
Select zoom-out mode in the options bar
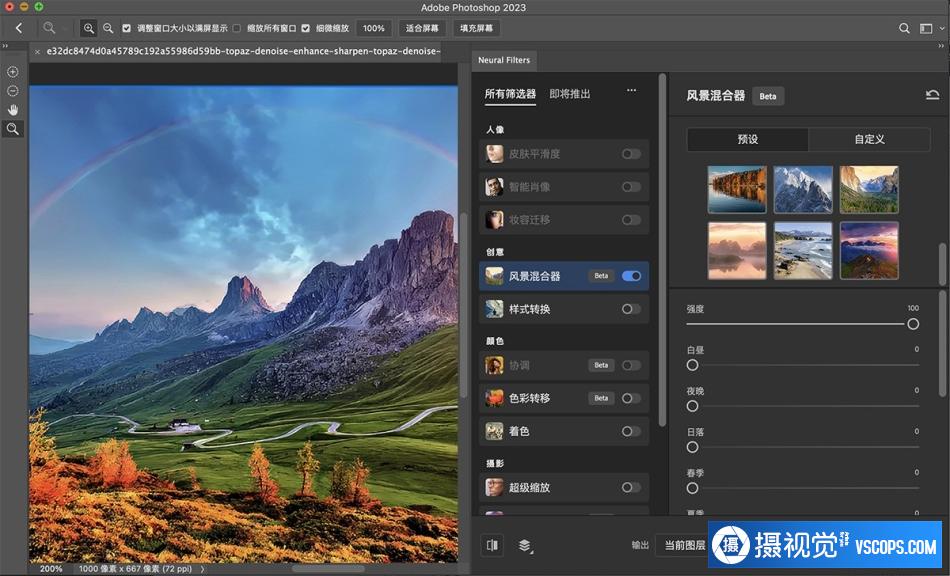[108, 28]
